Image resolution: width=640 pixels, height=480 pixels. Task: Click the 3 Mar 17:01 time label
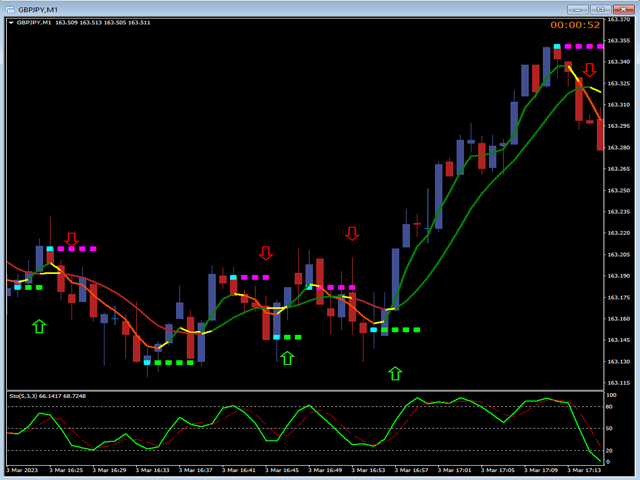click(x=455, y=469)
